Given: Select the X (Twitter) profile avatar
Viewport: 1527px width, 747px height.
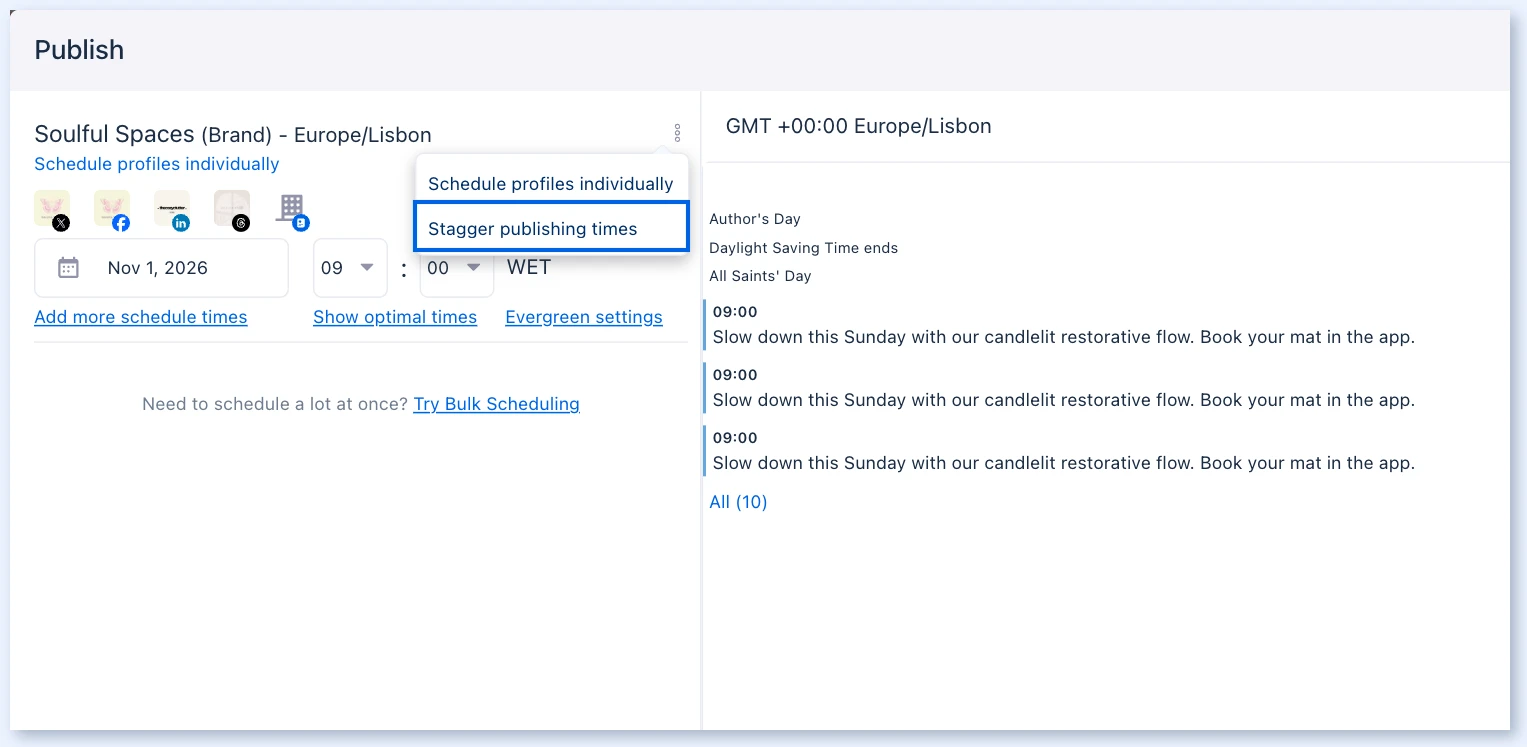Looking at the screenshot, I should 53,210.
